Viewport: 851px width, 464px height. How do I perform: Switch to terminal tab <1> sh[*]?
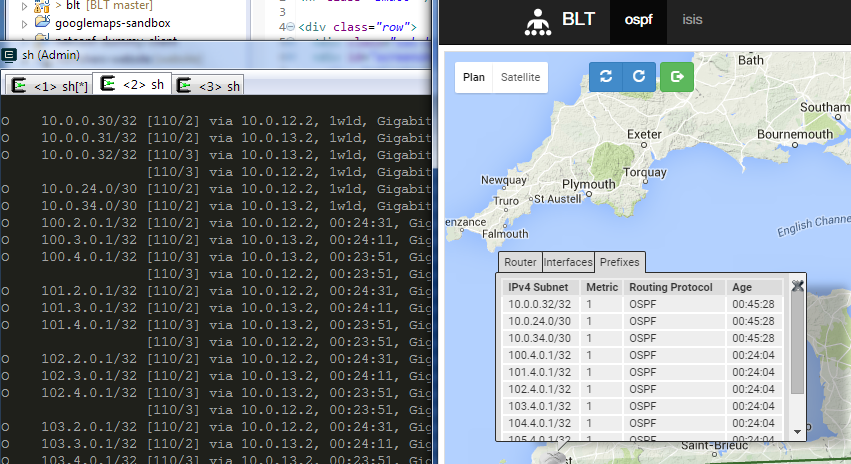pos(48,85)
